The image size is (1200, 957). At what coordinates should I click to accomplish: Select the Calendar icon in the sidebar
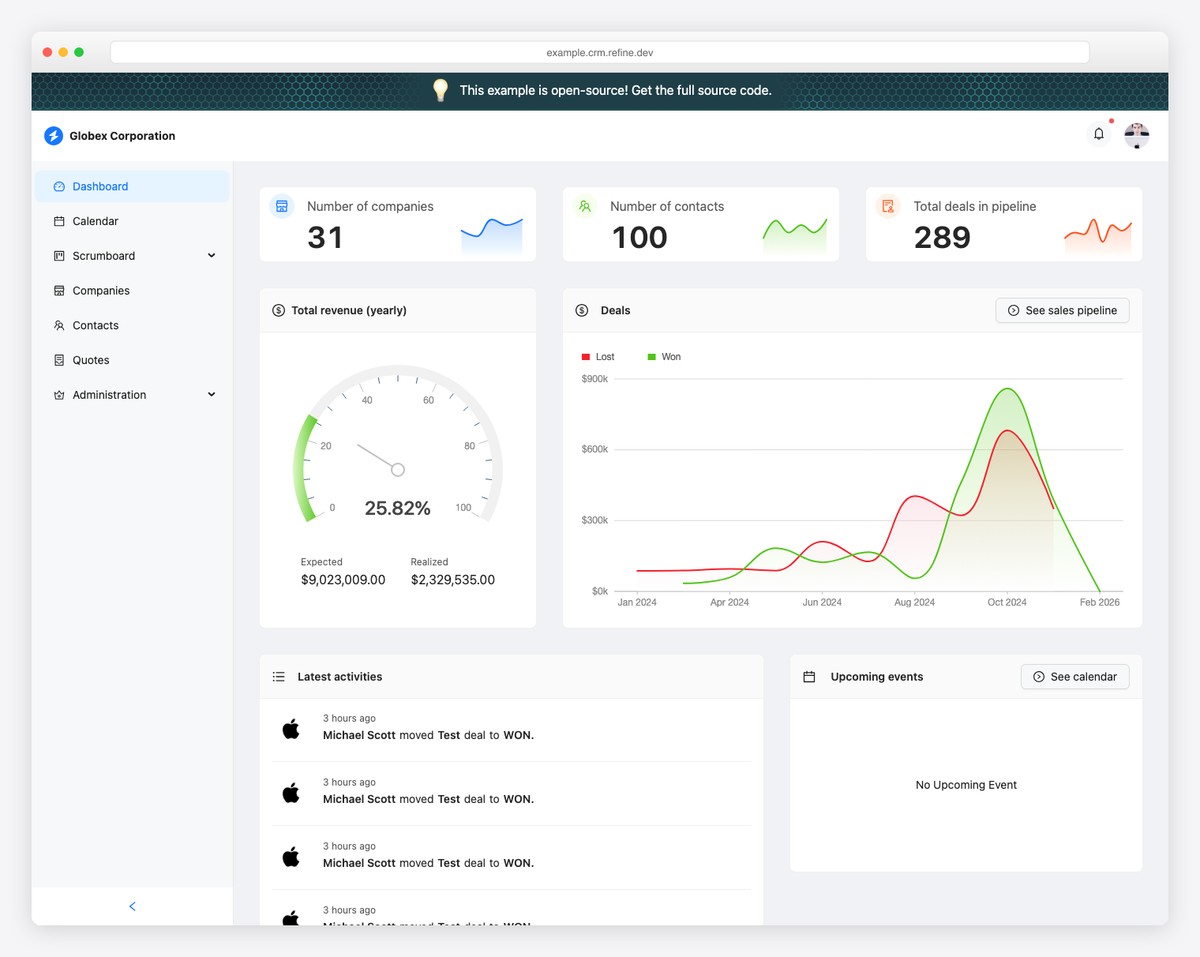coord(59,221)
